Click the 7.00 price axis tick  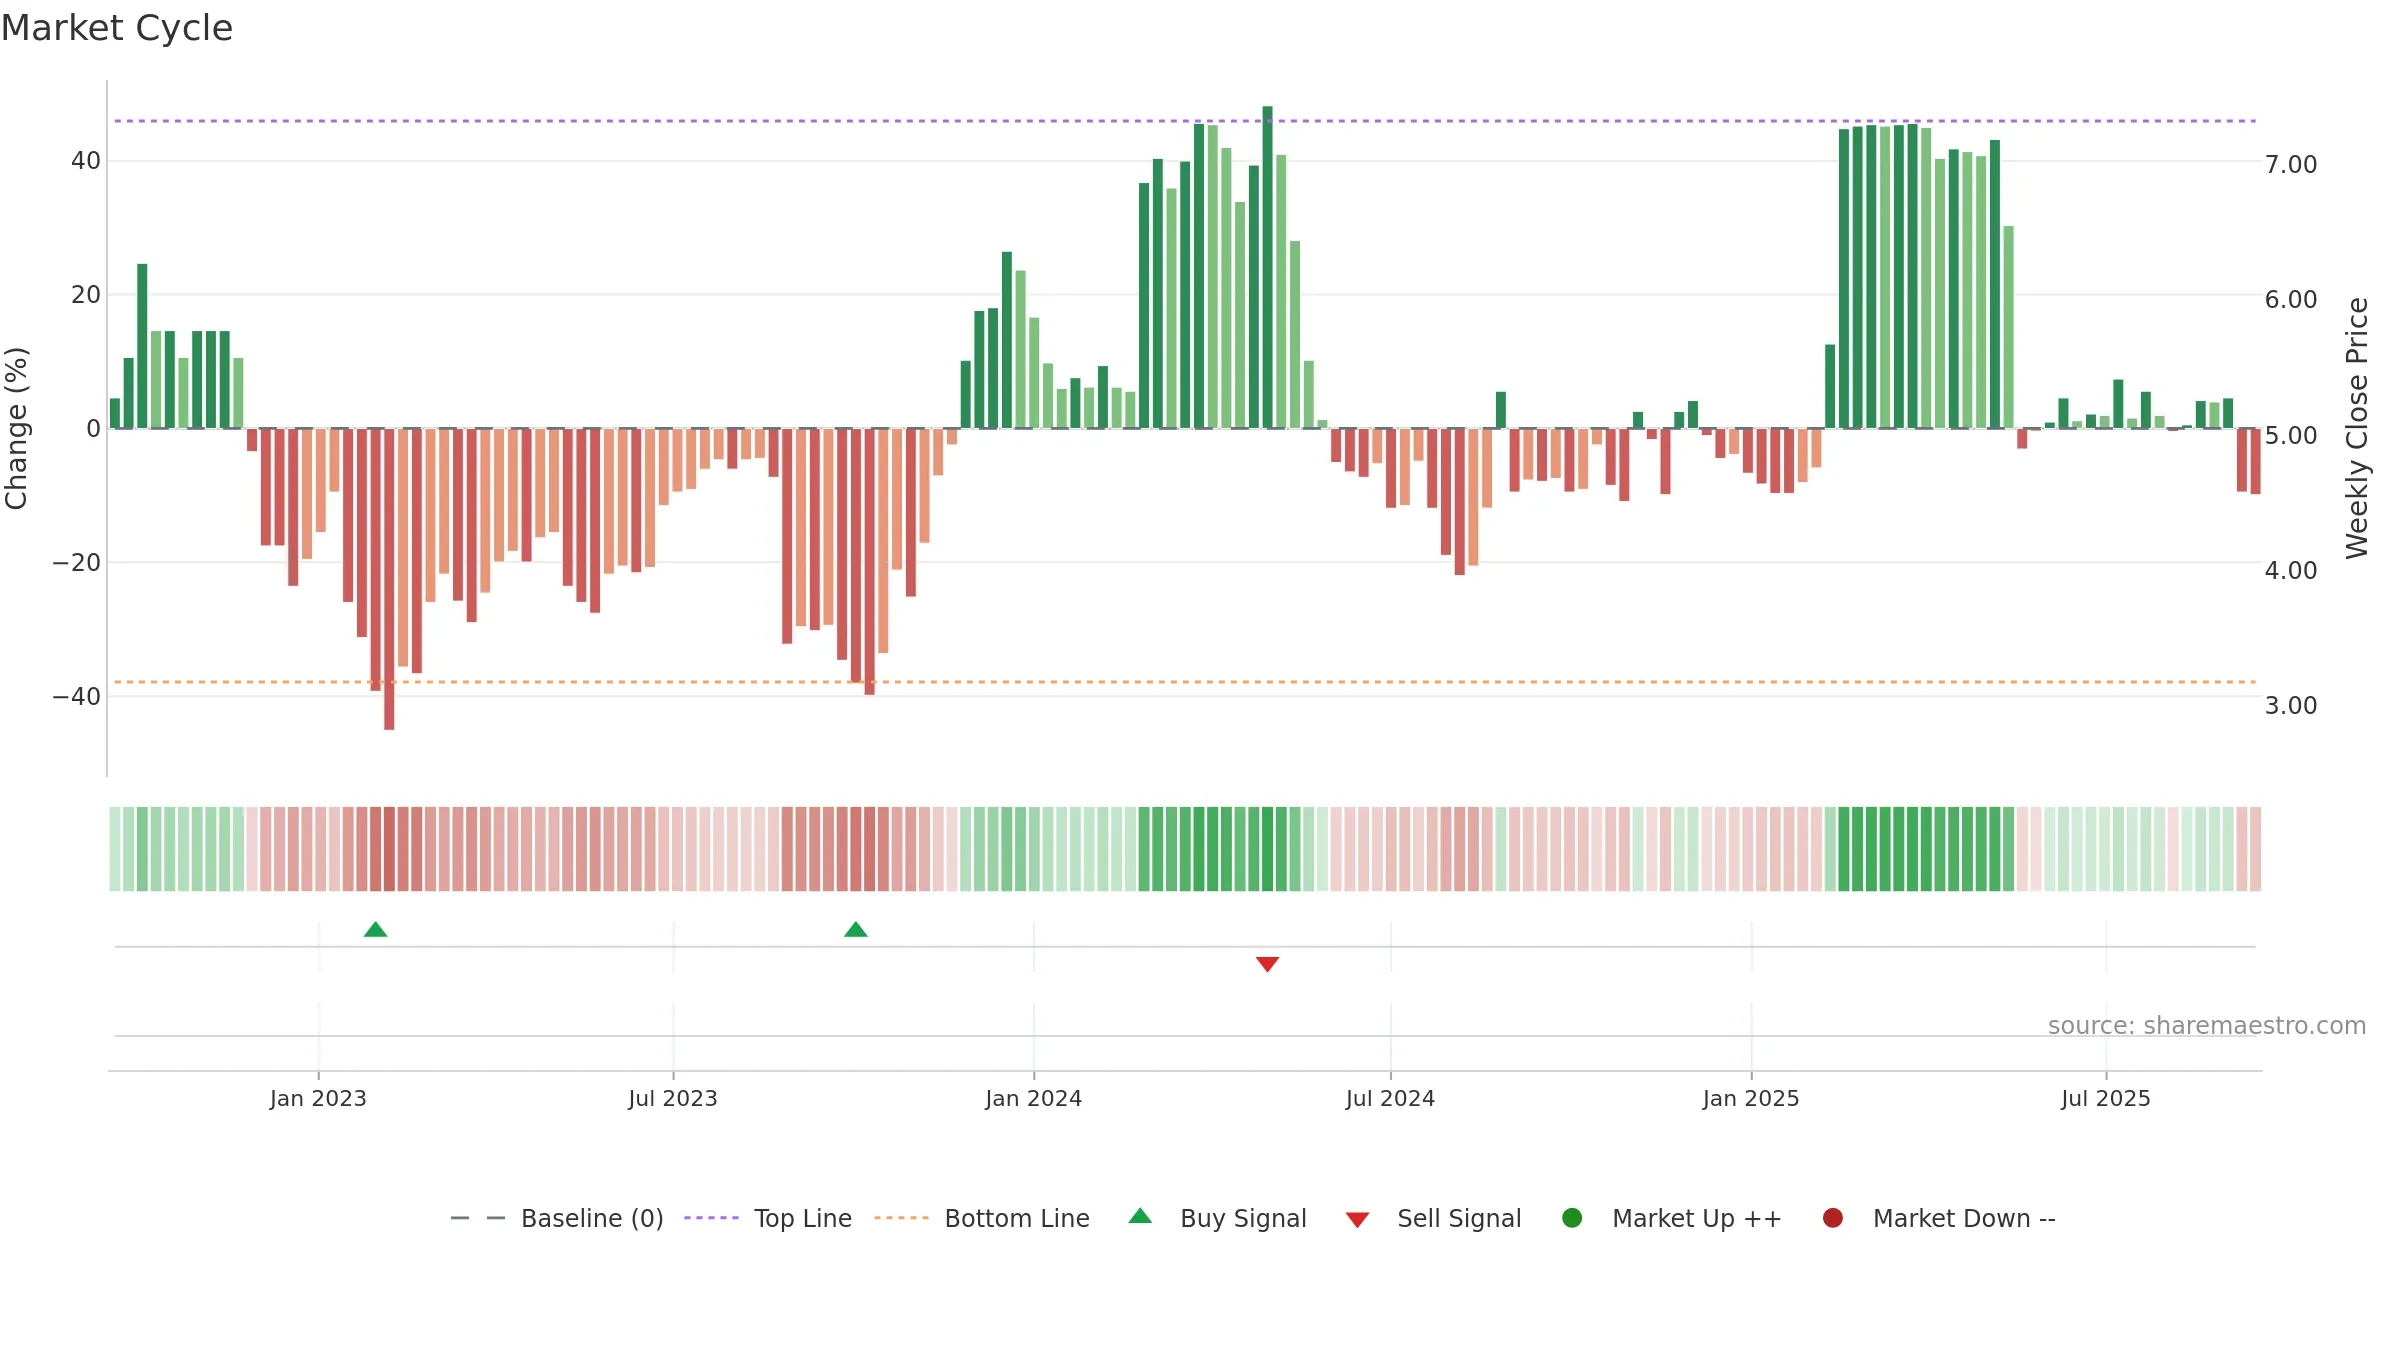coord(2291,164)
